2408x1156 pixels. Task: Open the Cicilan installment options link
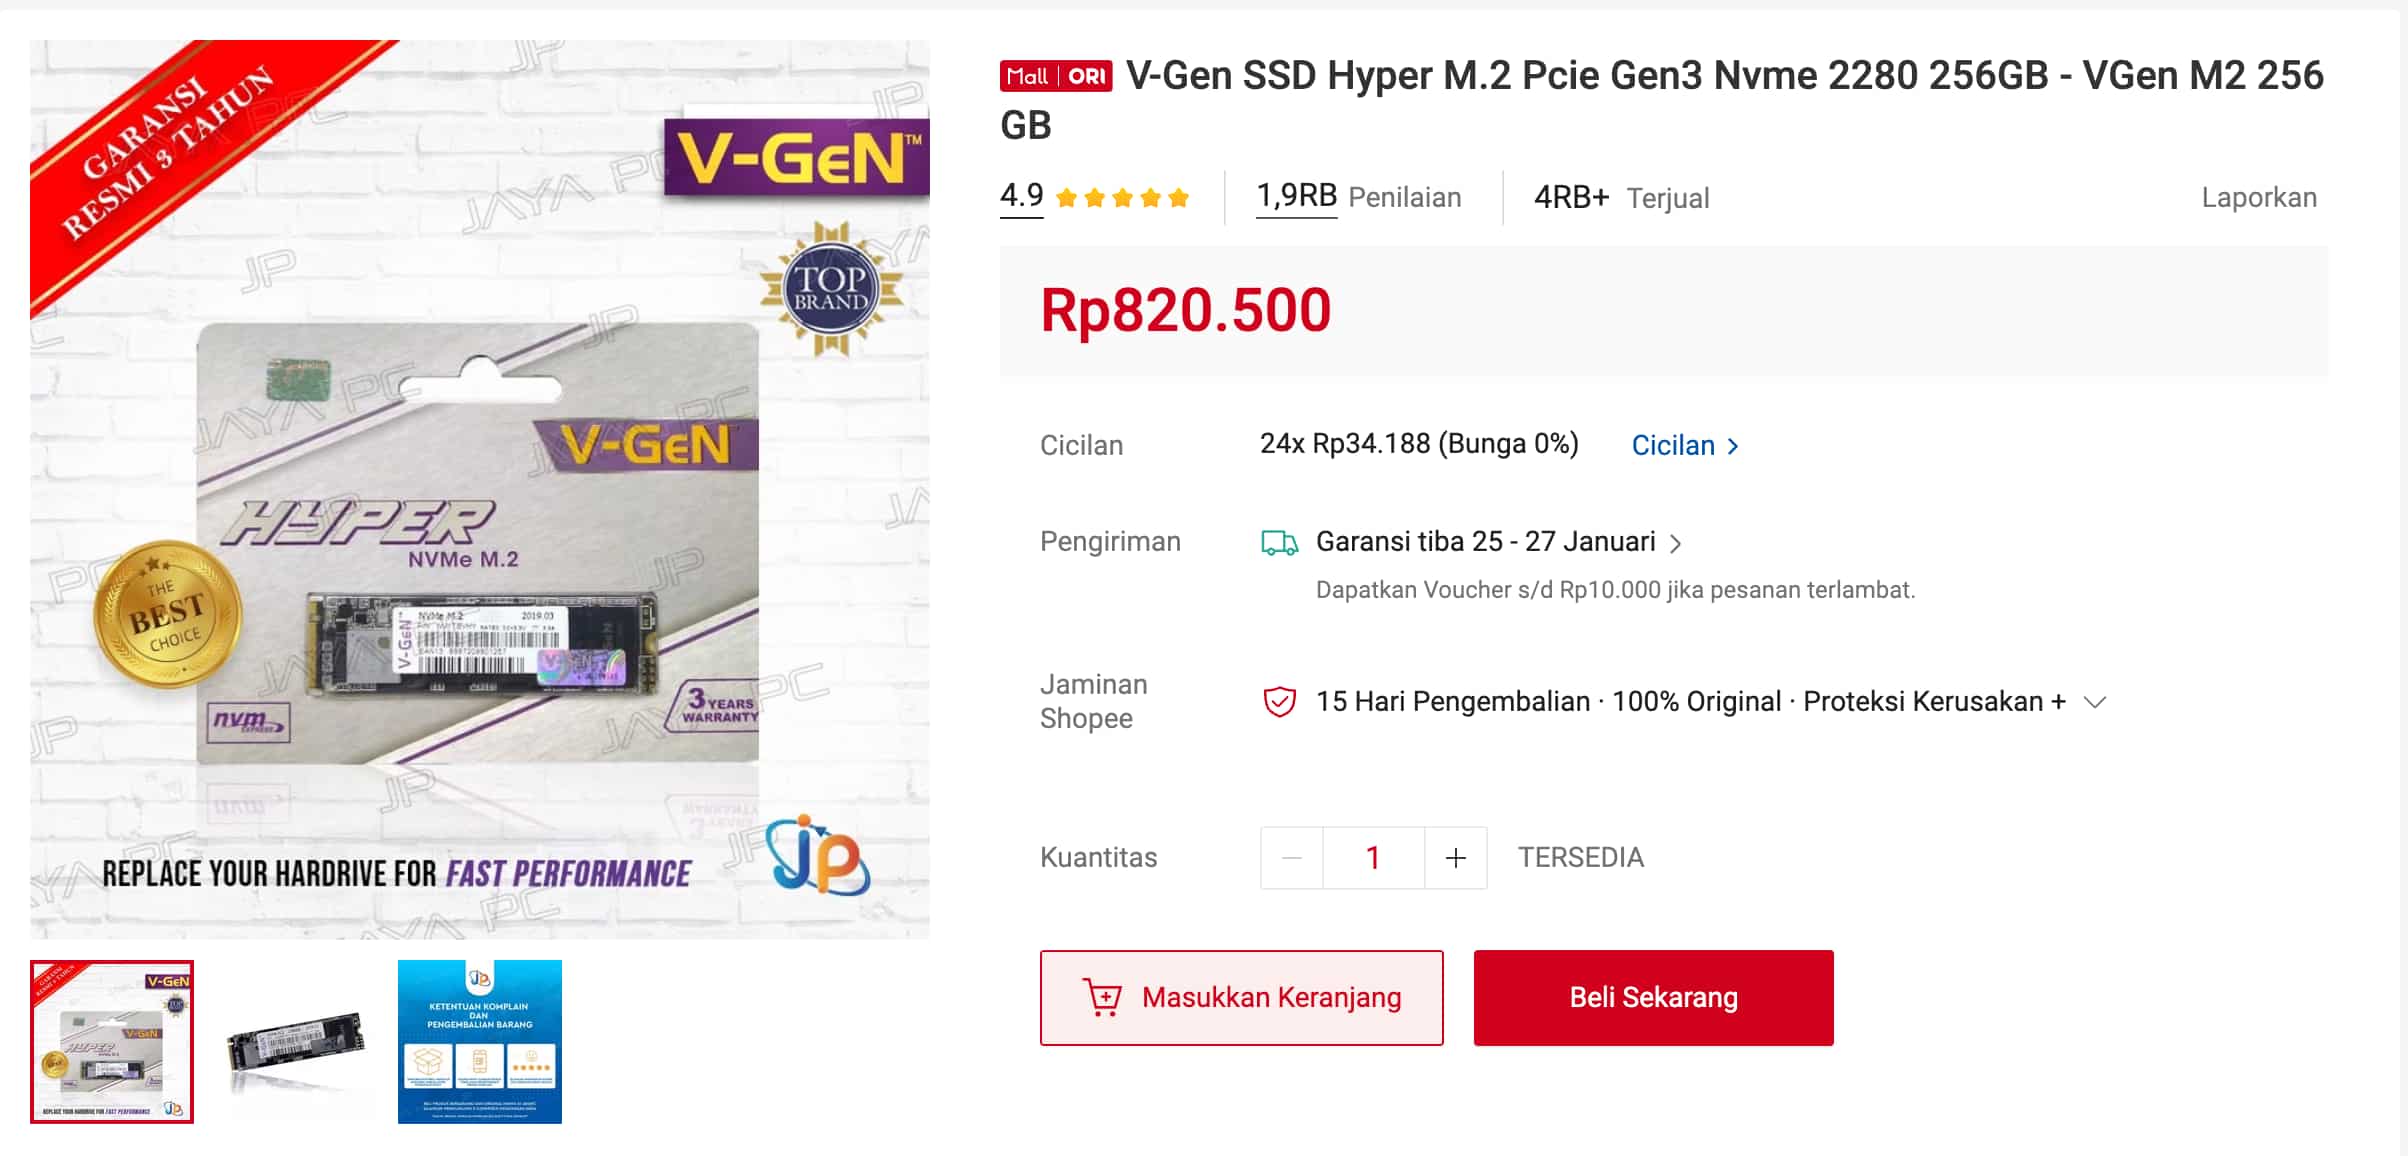[x=1685, y=445]
